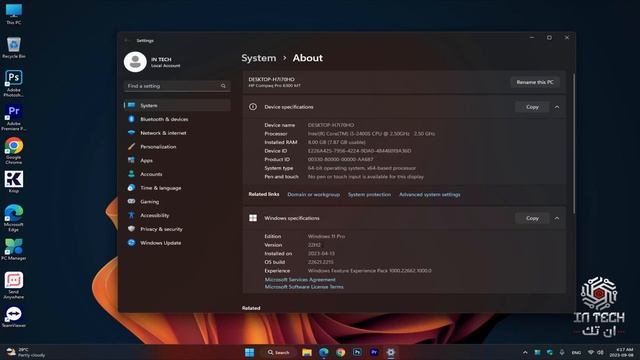Open the weather widget on taskbar
This screenshot has width=640, height=360.
click(x=26, y=352)
